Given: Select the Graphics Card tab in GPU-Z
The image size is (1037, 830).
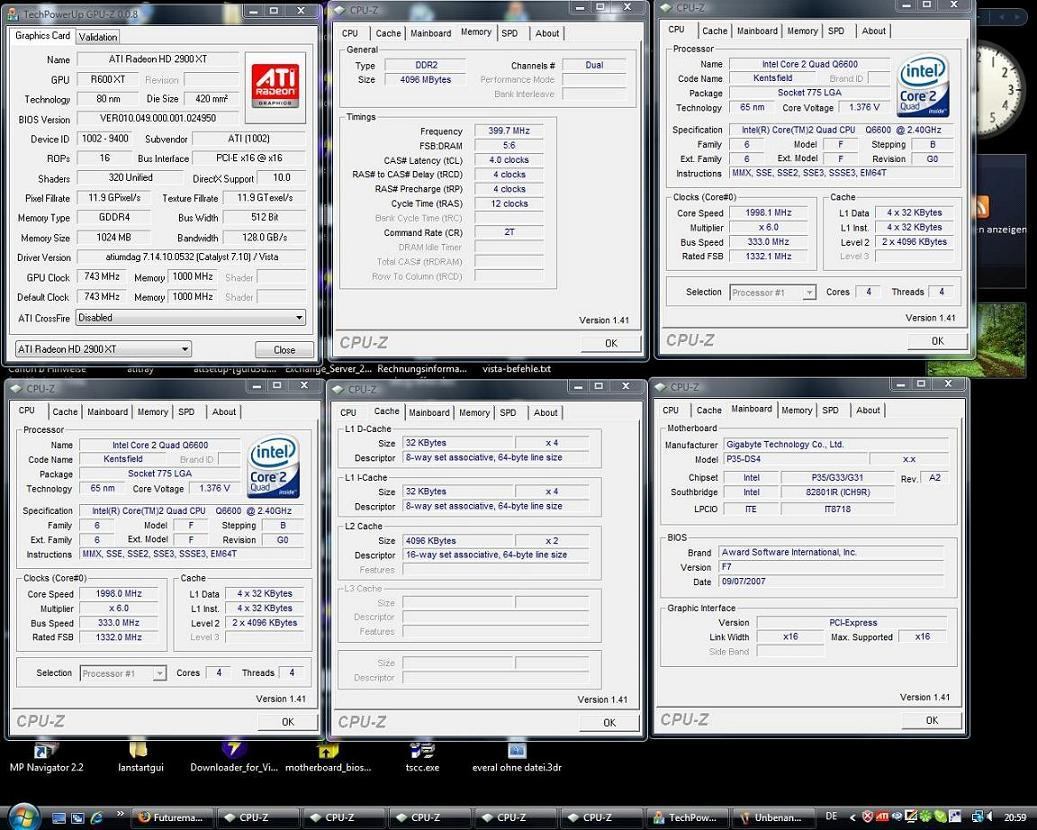Looking at the screenshot, I should tap(42, 36).
